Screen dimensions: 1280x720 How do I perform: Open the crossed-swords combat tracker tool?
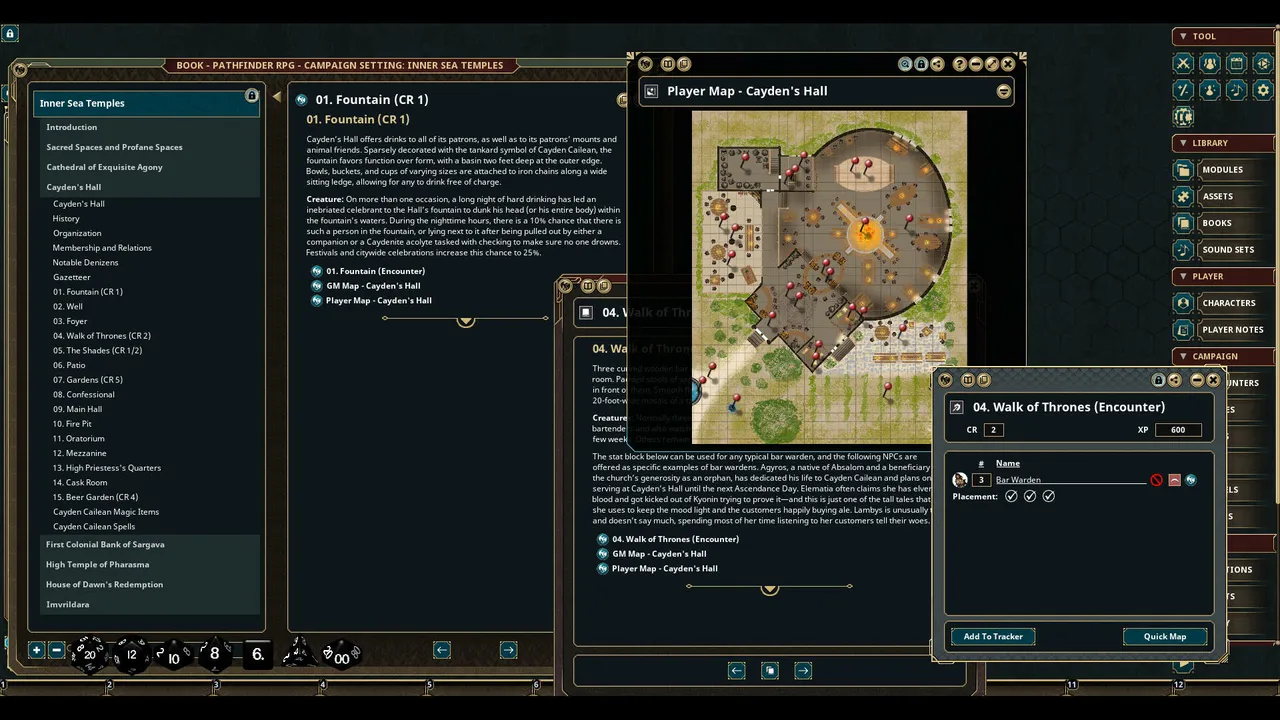coord(1184,63)
